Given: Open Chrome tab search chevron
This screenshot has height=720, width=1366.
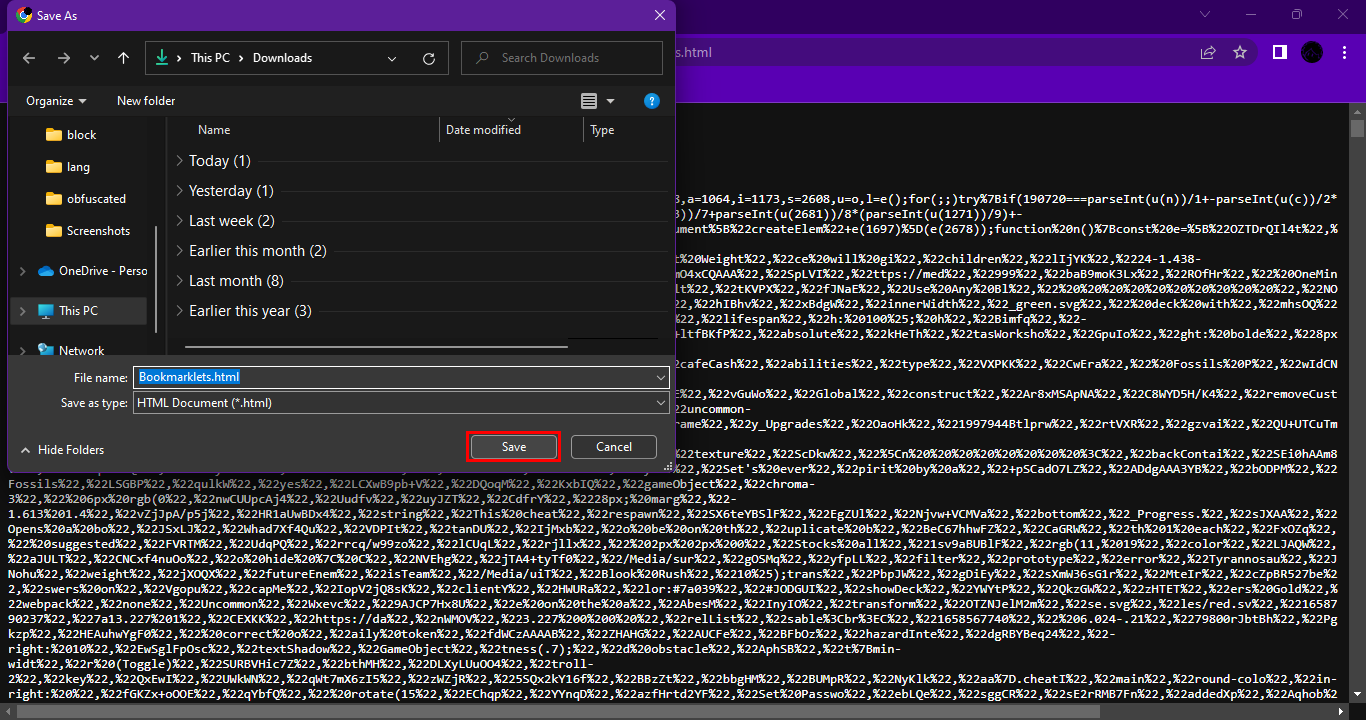Looking at the screenshot, I should (1205, 15).
